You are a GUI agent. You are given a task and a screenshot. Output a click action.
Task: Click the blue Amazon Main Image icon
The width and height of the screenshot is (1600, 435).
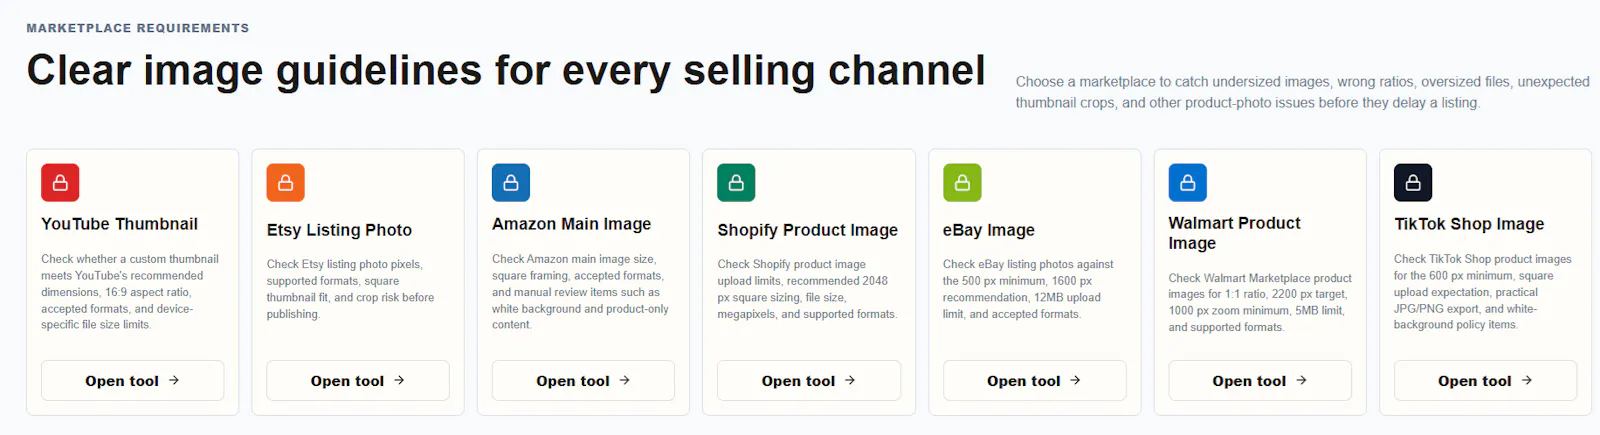(511, 183)
